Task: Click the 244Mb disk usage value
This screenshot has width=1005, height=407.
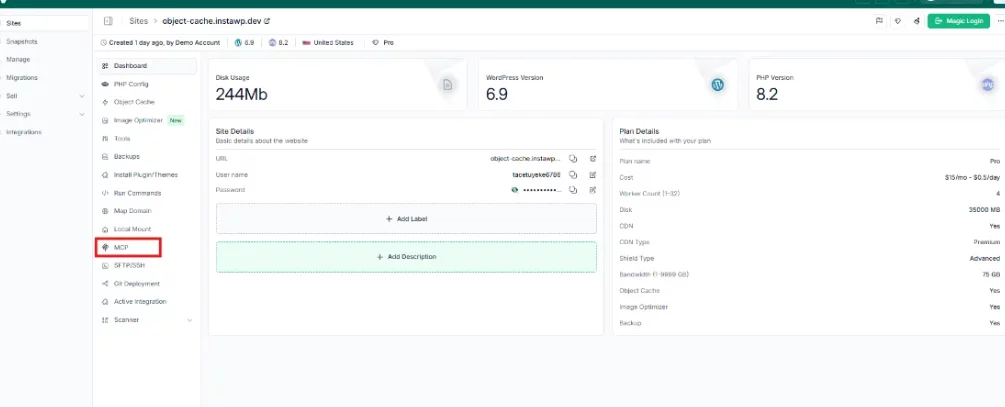Action: [242, 94]
